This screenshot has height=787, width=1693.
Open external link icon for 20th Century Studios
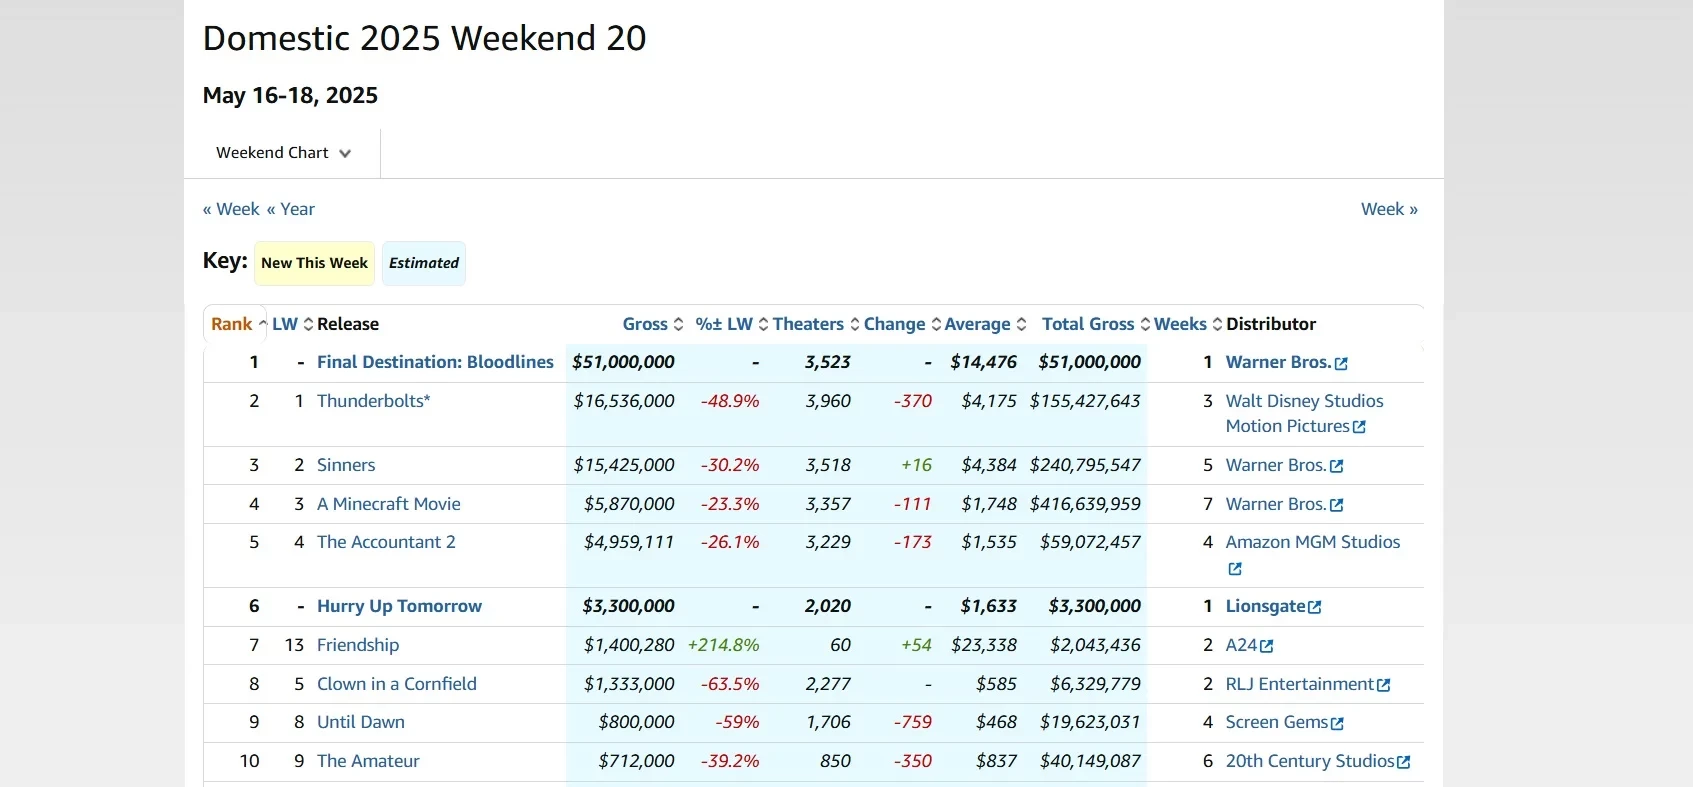coord(1404,762)
